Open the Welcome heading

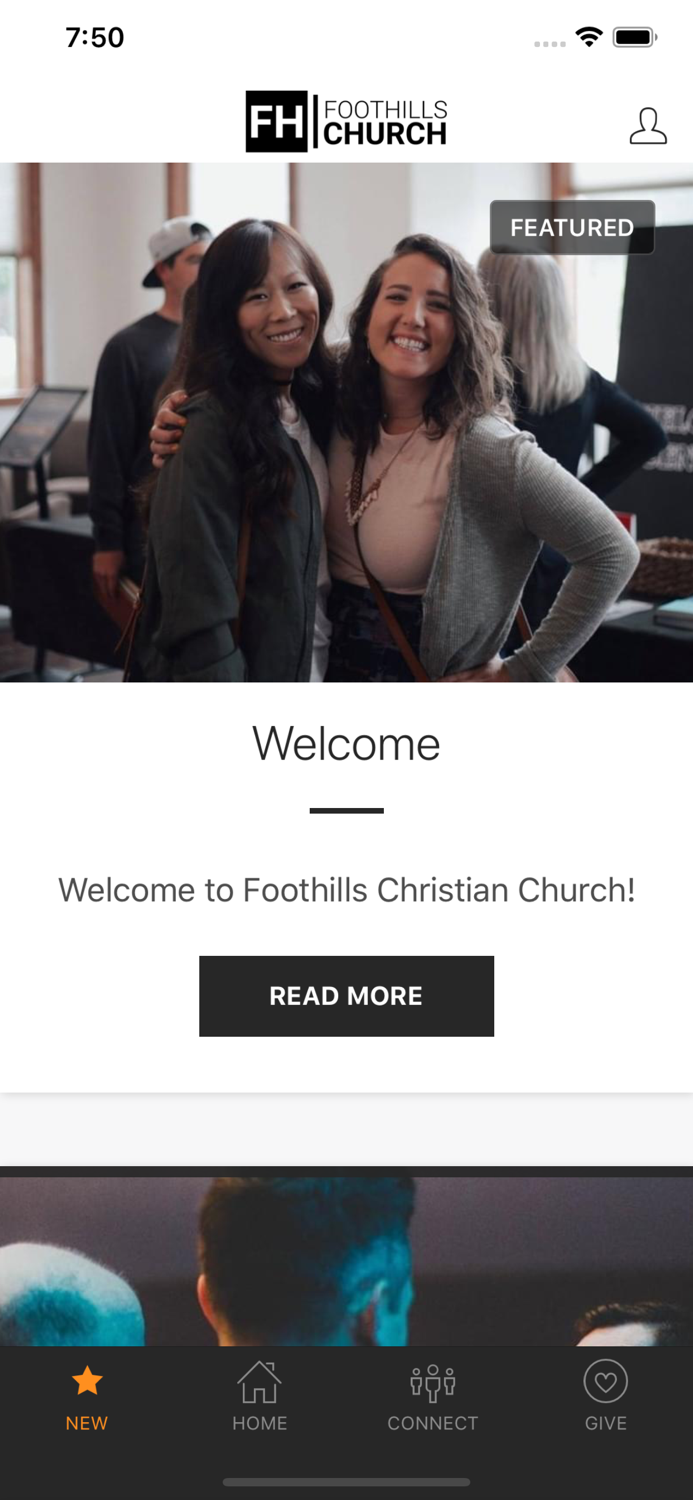[x=346, y=744]
